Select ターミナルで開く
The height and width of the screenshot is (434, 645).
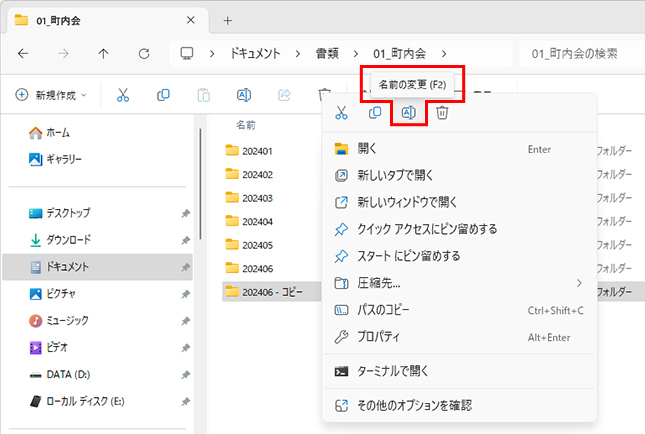tap(459, 371)
